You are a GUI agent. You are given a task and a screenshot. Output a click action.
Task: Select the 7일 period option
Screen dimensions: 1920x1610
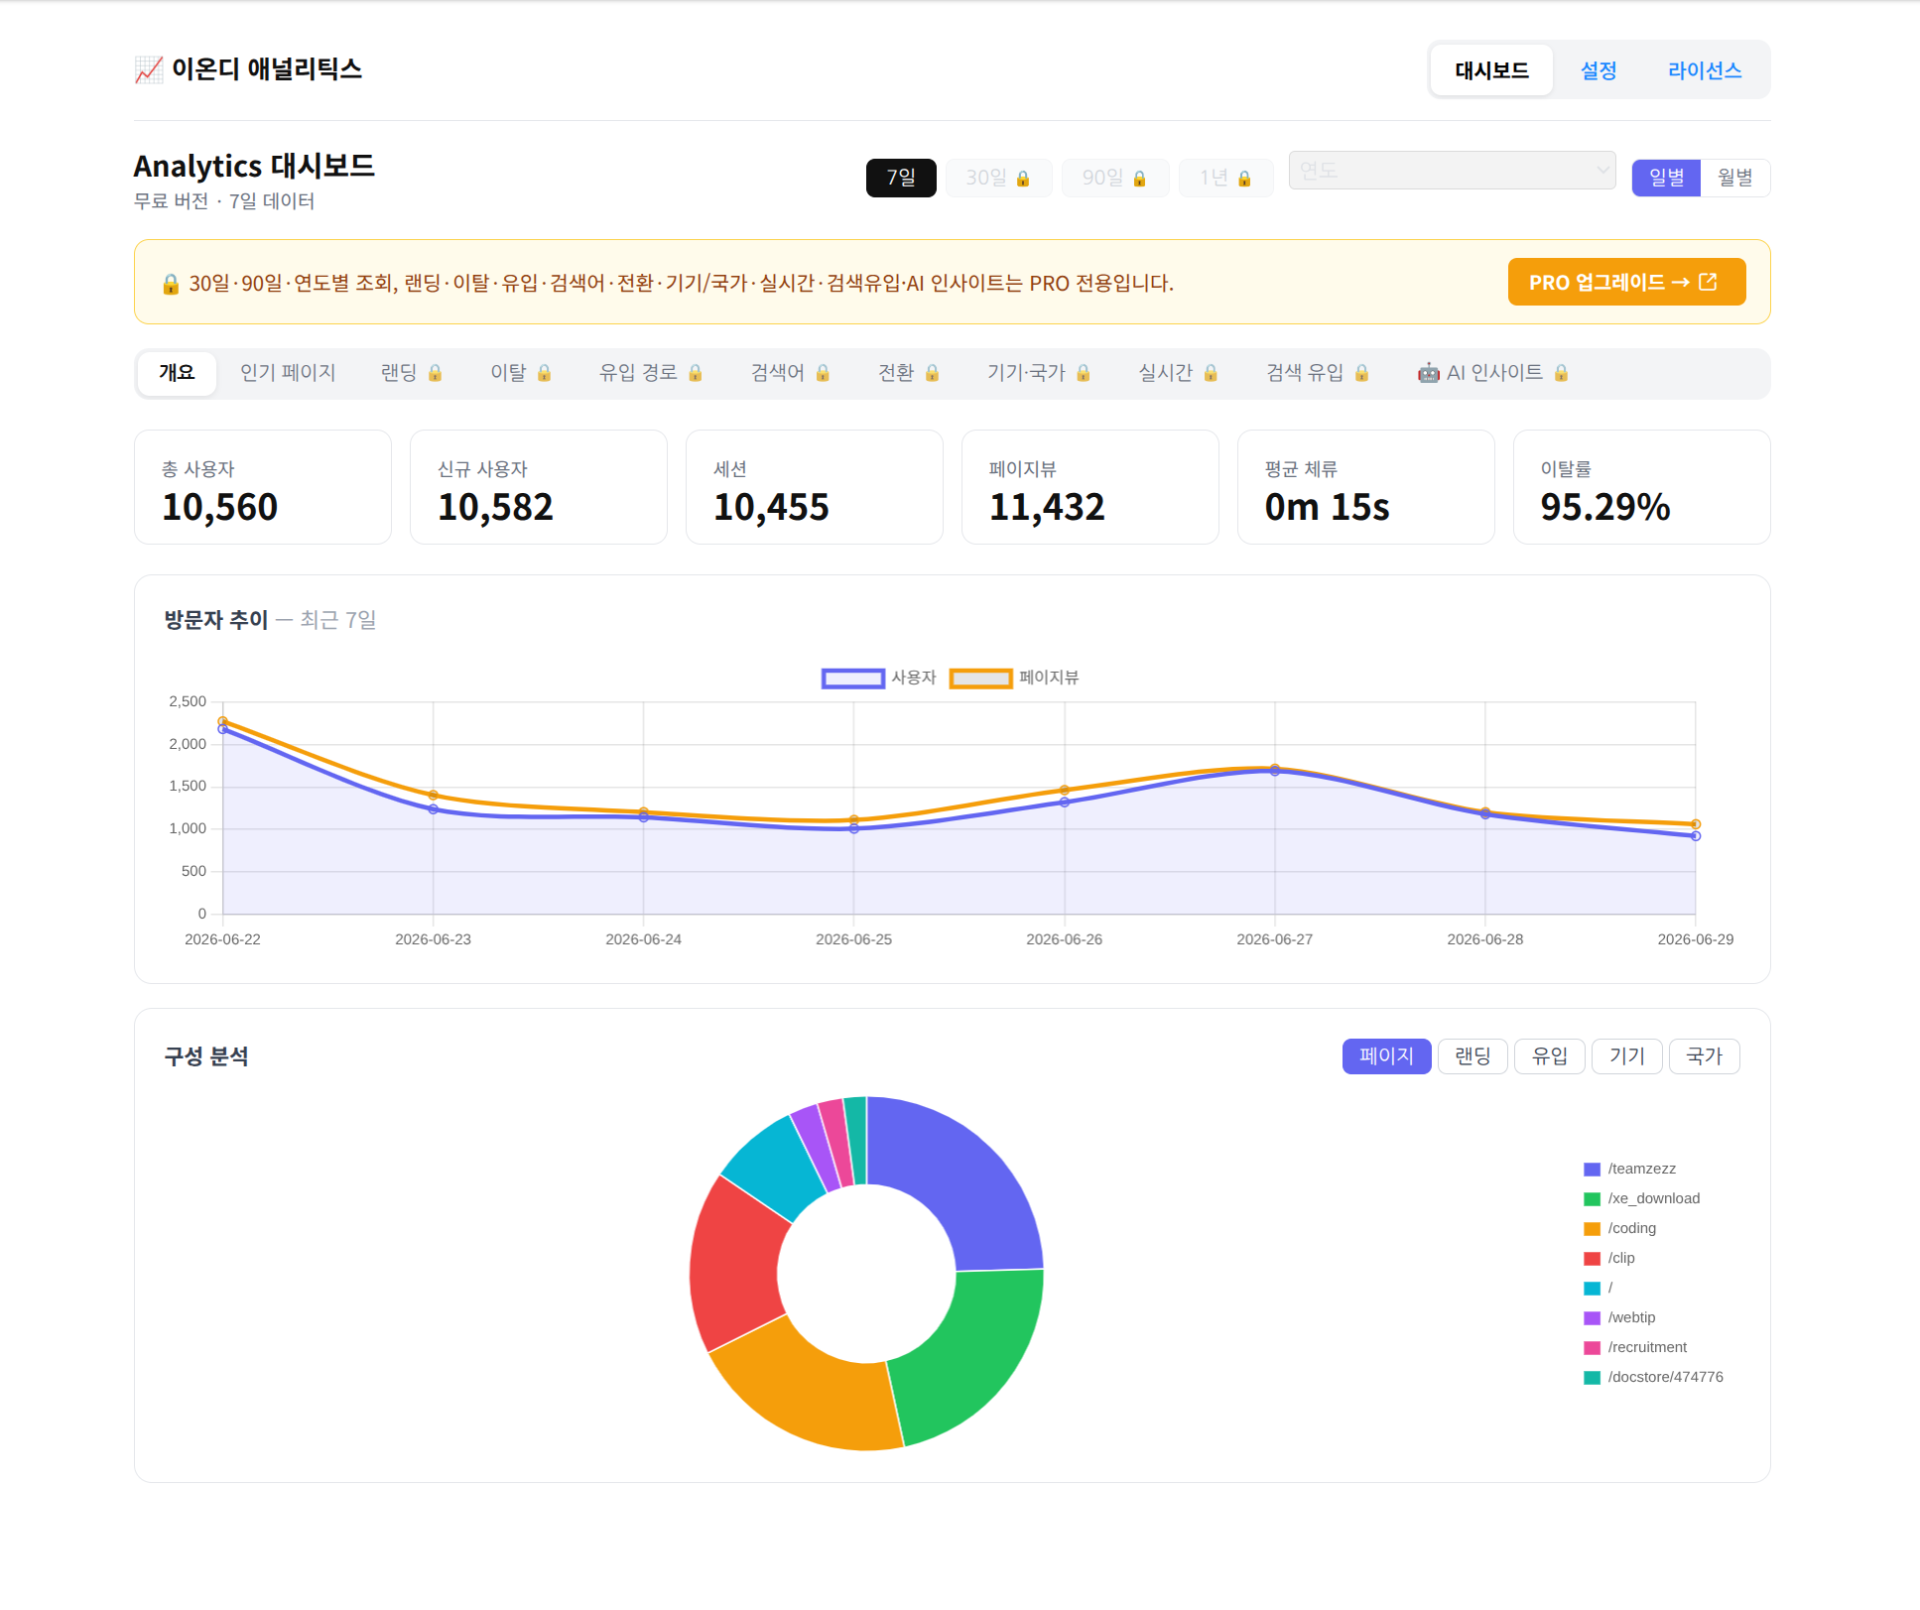coord(901,178)
